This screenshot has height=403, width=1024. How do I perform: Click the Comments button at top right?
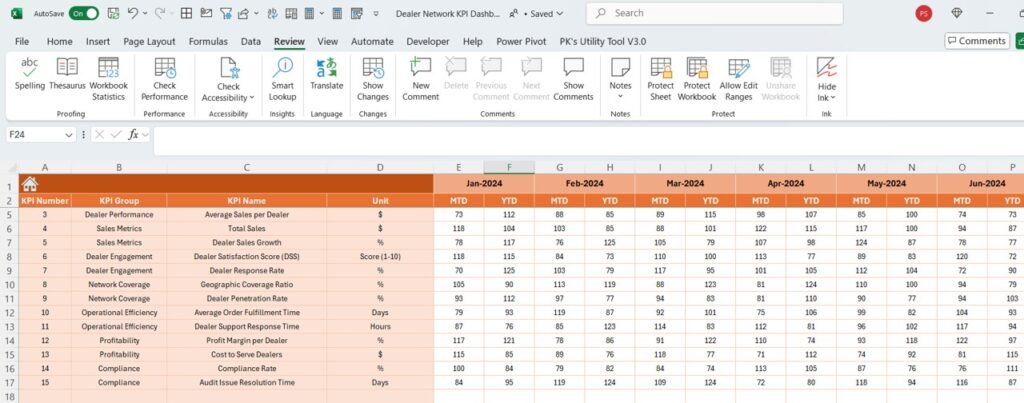[976, 41]
